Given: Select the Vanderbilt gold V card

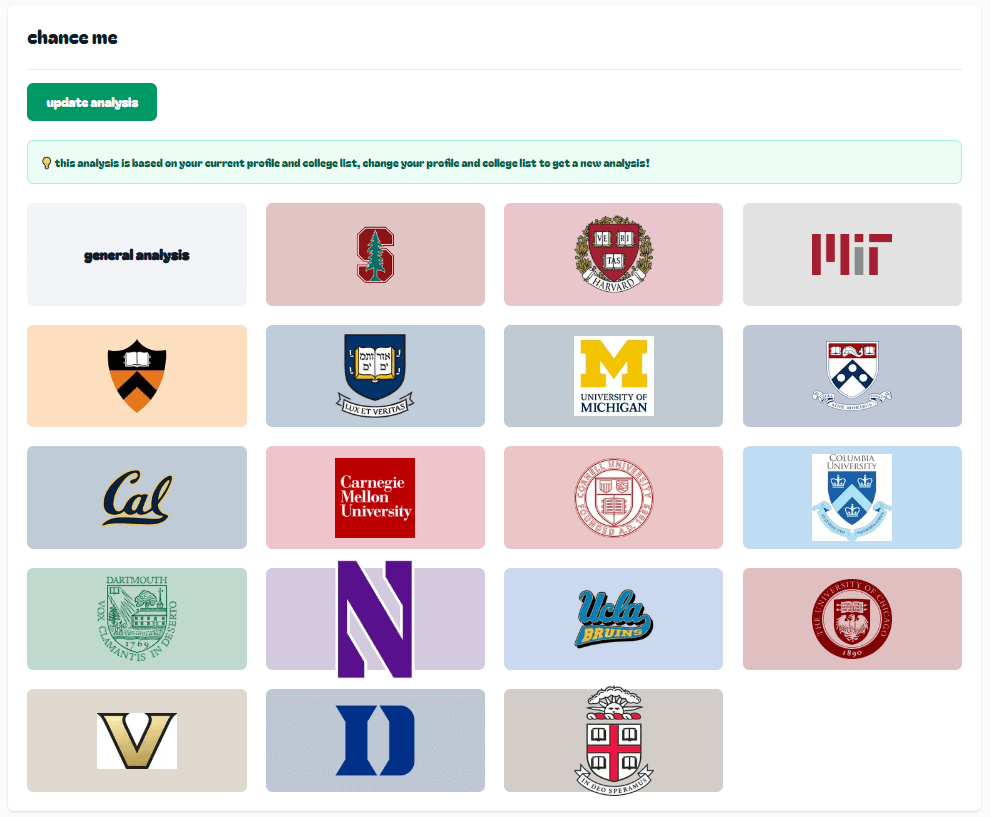Looking at the screenshot, I should pyautogui.click(x=137, y=741).
